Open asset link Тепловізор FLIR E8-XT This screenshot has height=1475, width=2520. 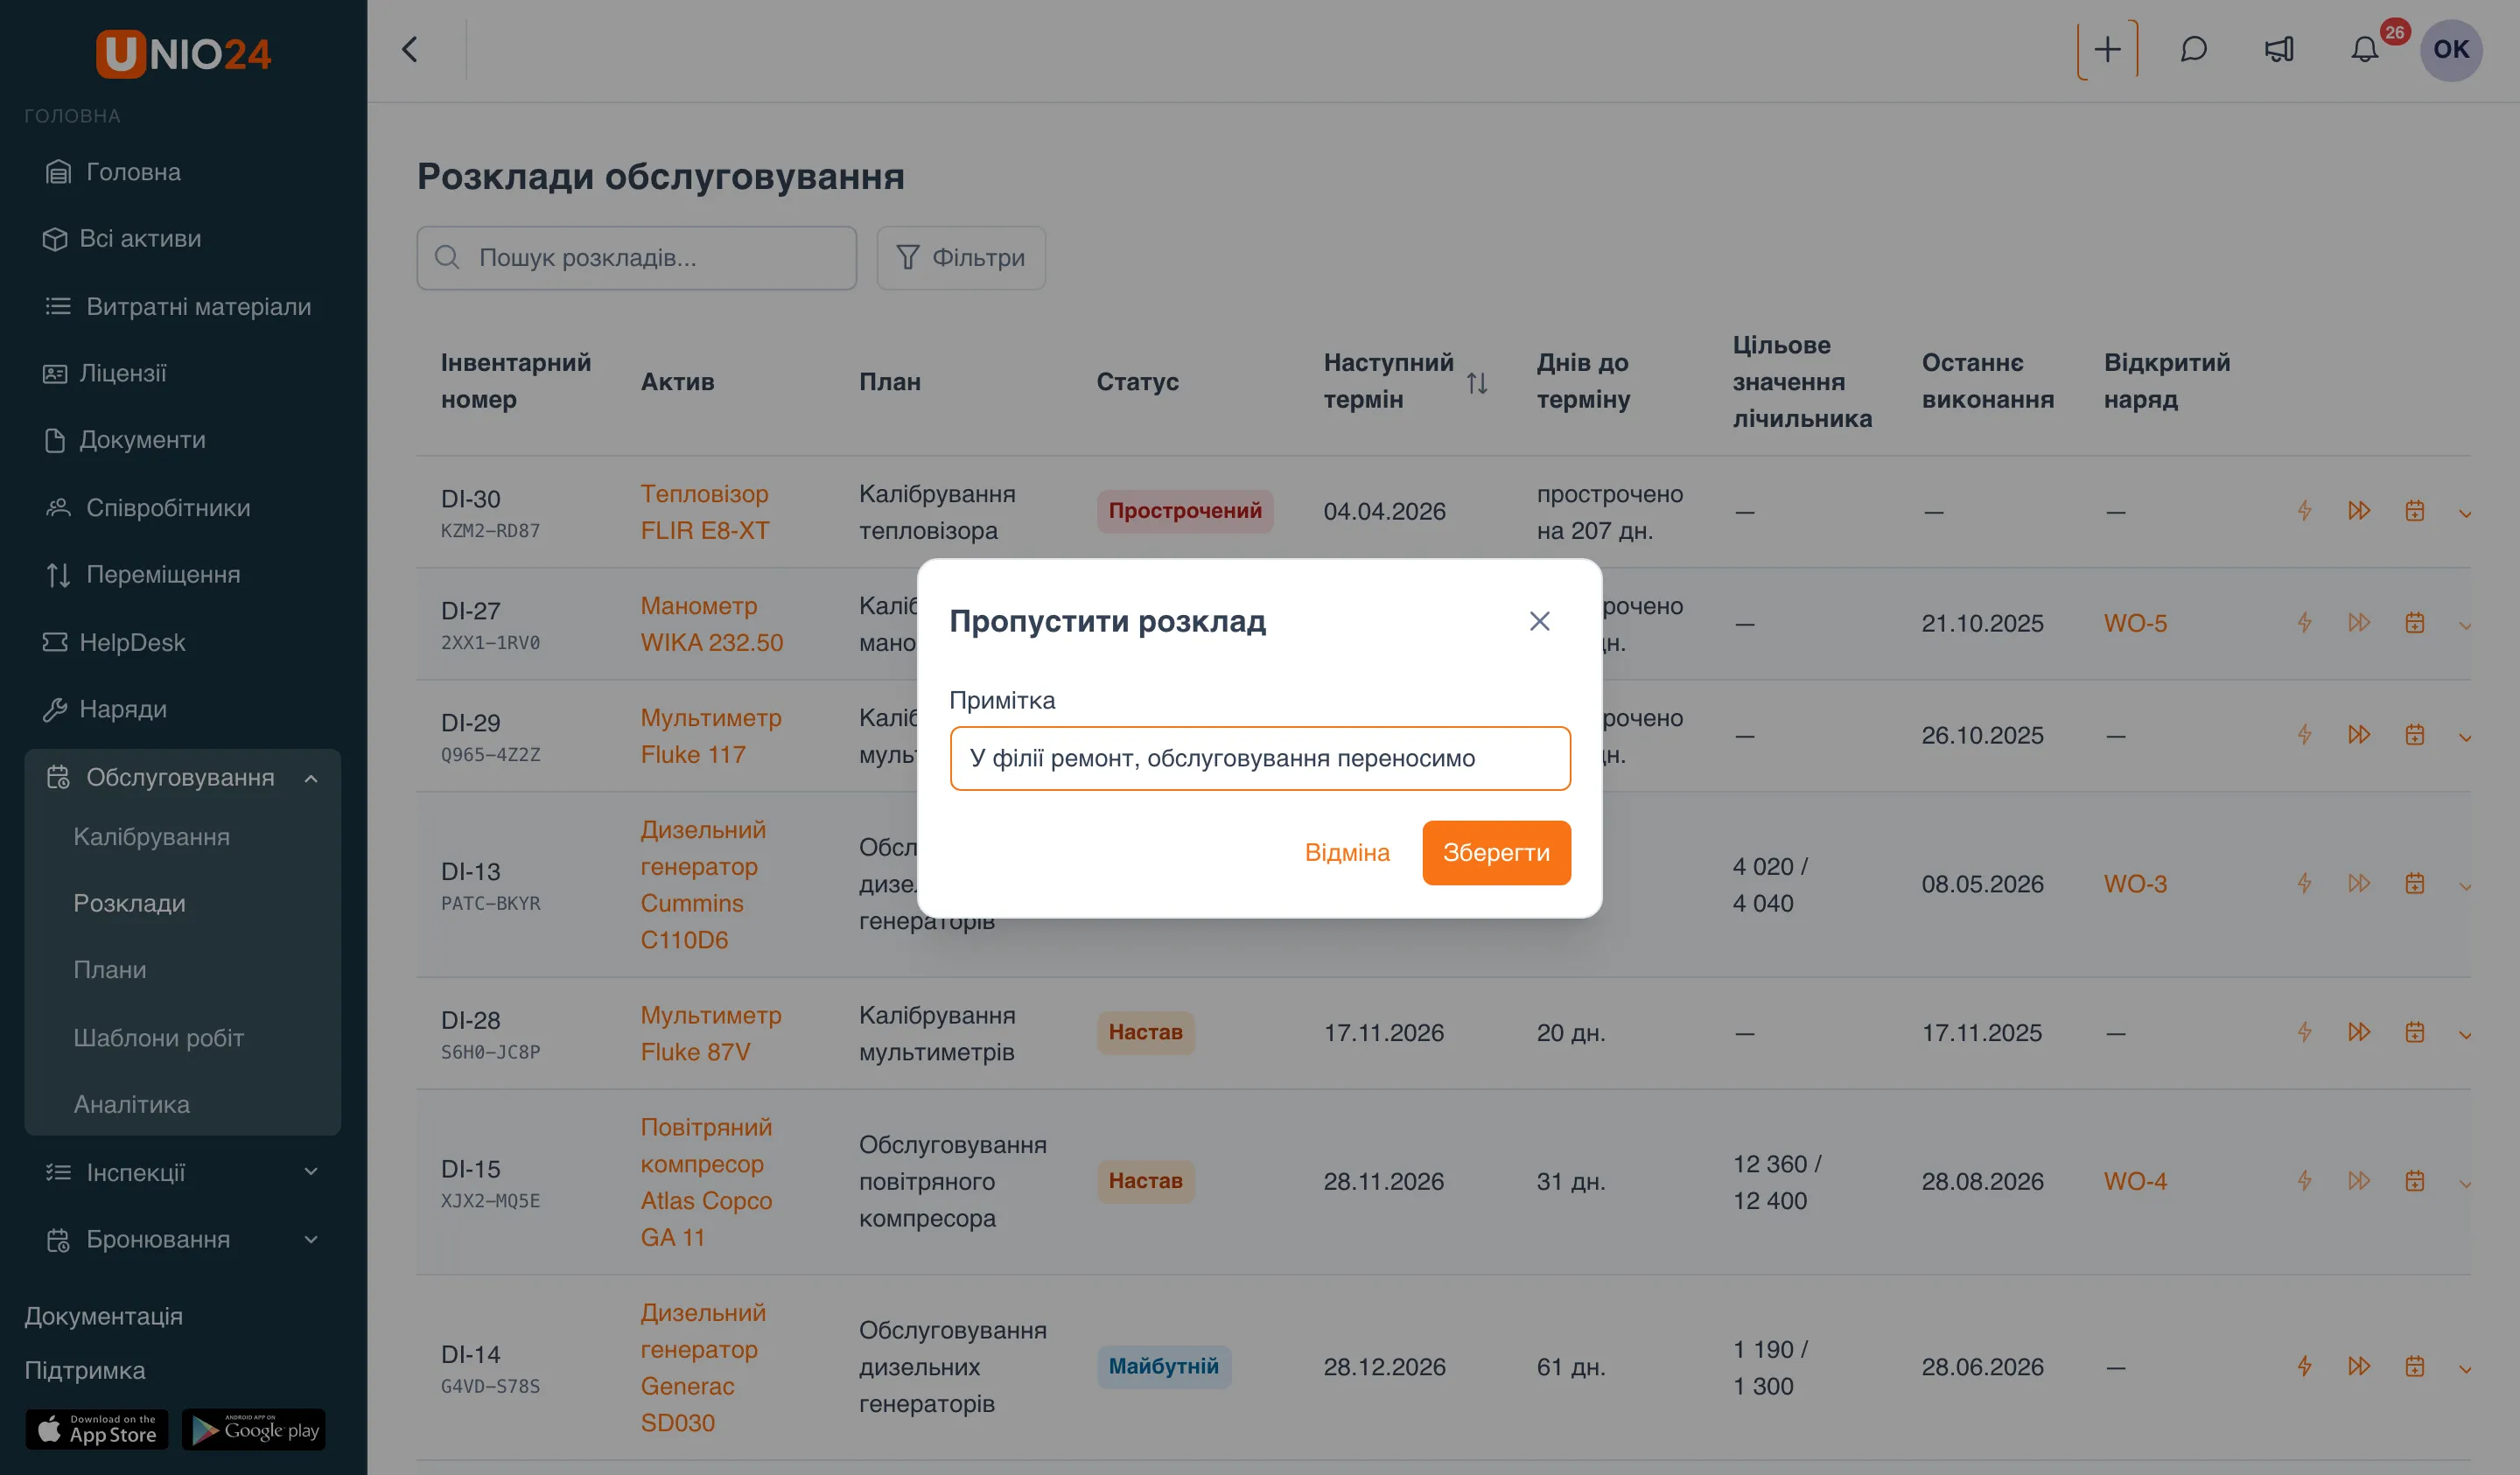[x=704, y=512]
